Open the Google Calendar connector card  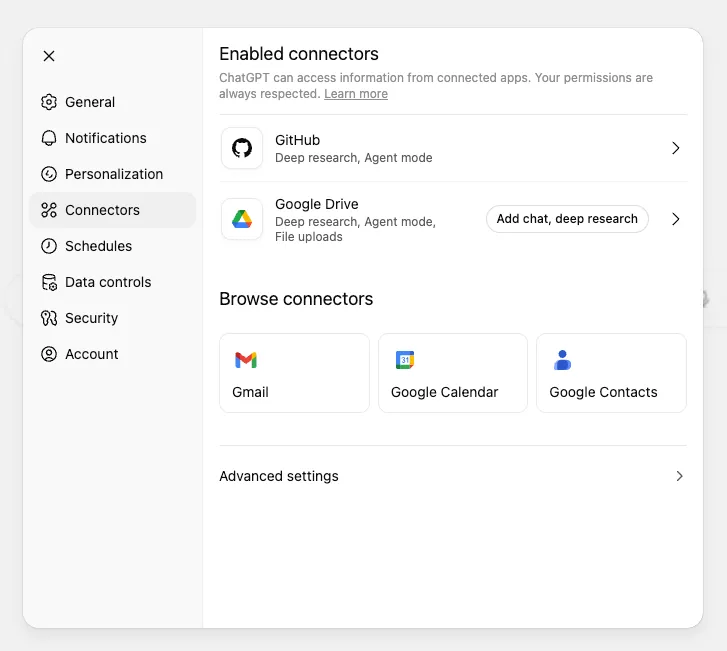click(x=453, y=373)
